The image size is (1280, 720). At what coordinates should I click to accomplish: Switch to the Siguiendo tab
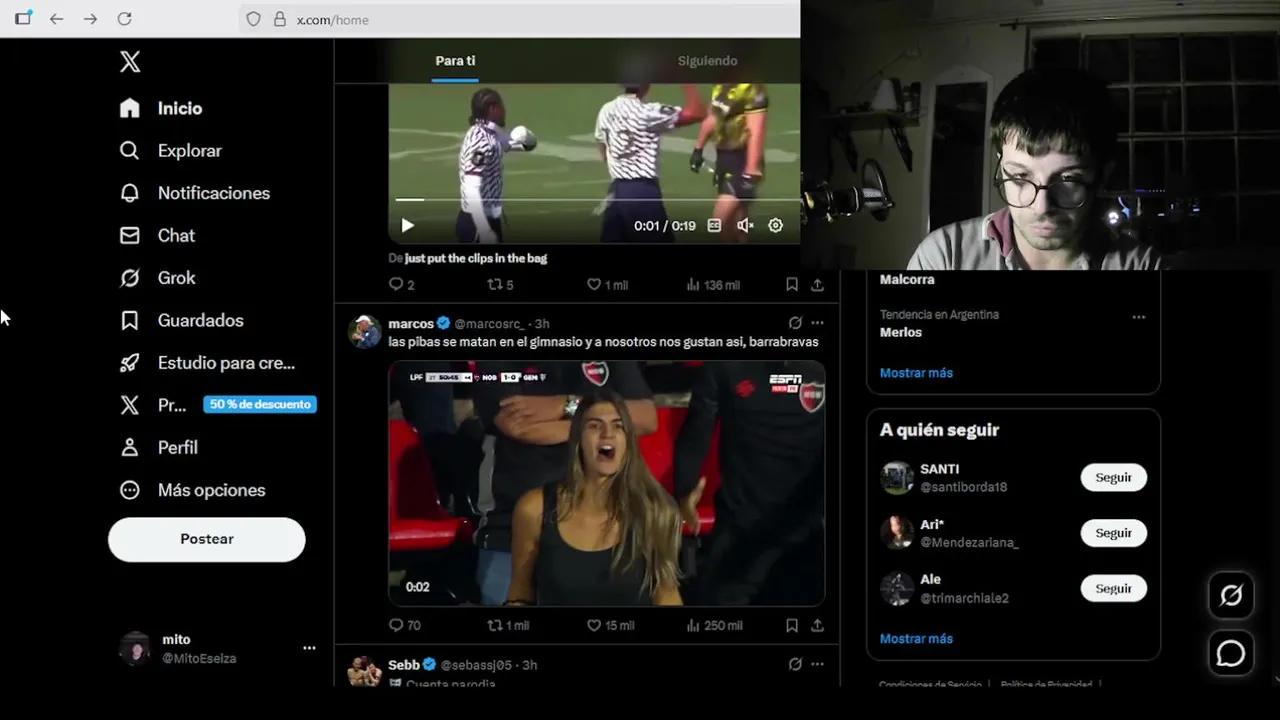(x=707, y=61)
